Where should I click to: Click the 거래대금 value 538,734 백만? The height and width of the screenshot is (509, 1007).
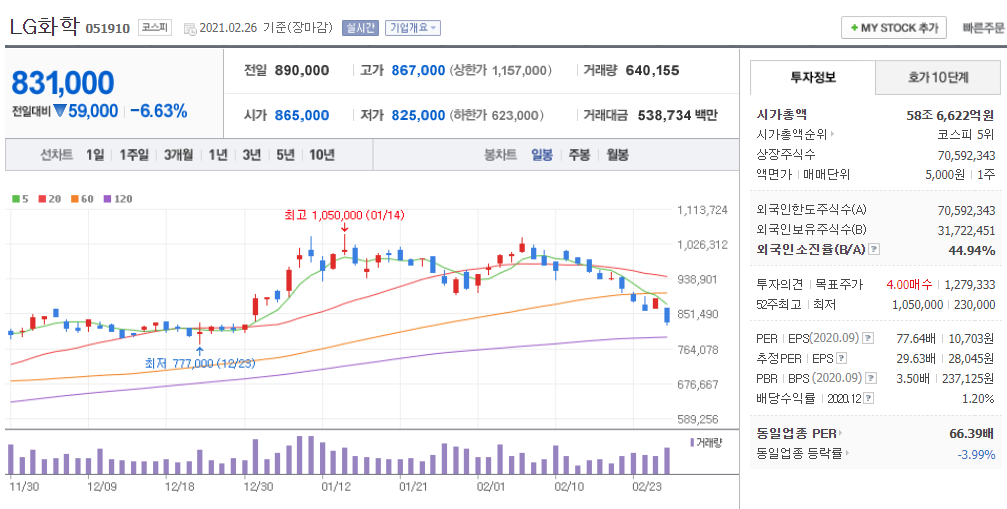pyautogui.click(x=678, y=116)
